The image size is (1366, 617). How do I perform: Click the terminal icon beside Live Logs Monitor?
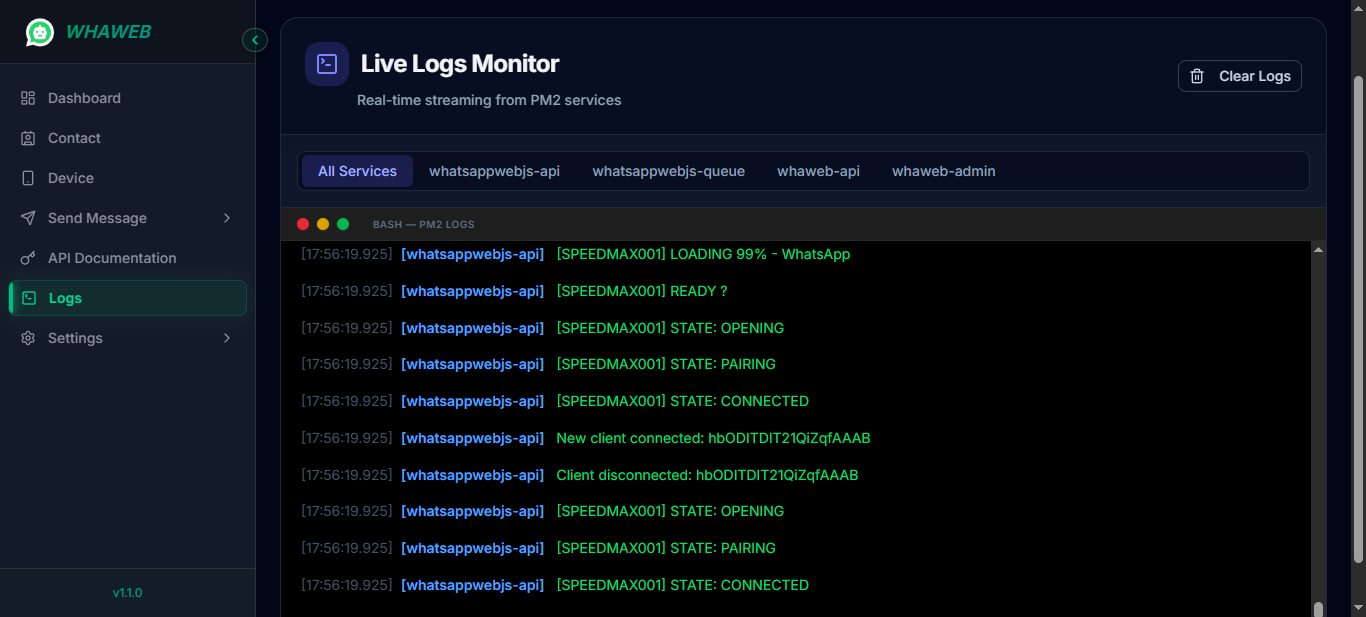[x=326, y=62]
